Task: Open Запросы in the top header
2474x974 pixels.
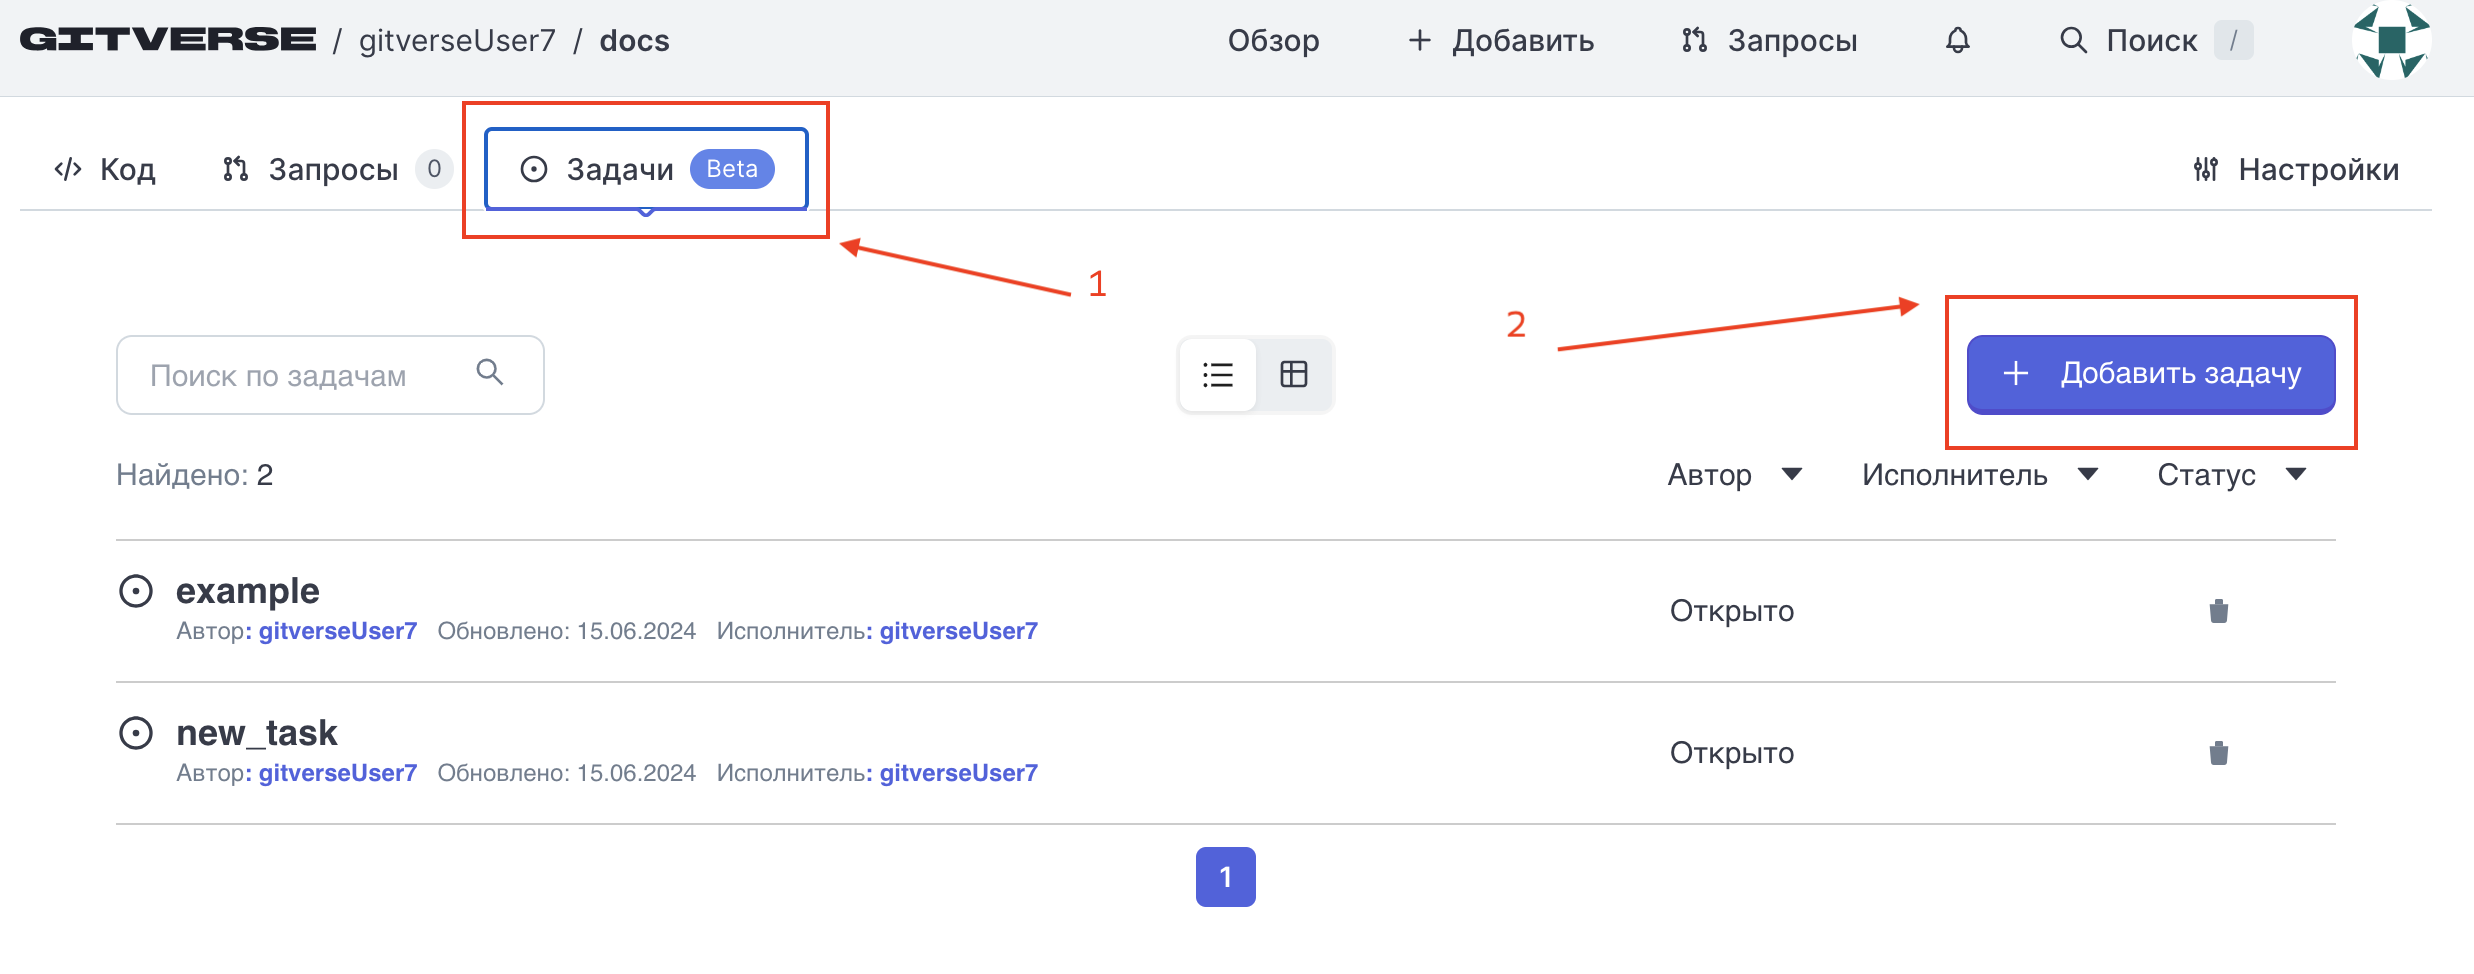Action: pos(1769,41)
